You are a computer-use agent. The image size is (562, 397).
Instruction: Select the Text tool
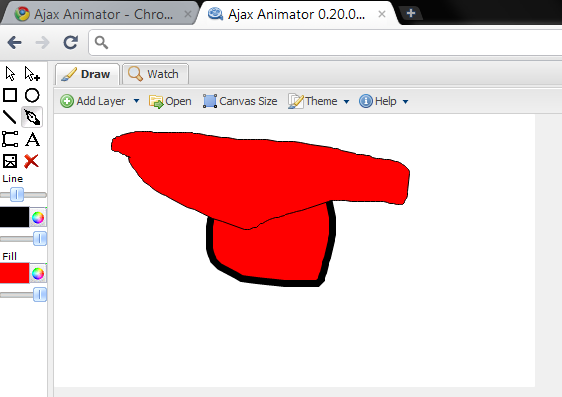point(32,139)
